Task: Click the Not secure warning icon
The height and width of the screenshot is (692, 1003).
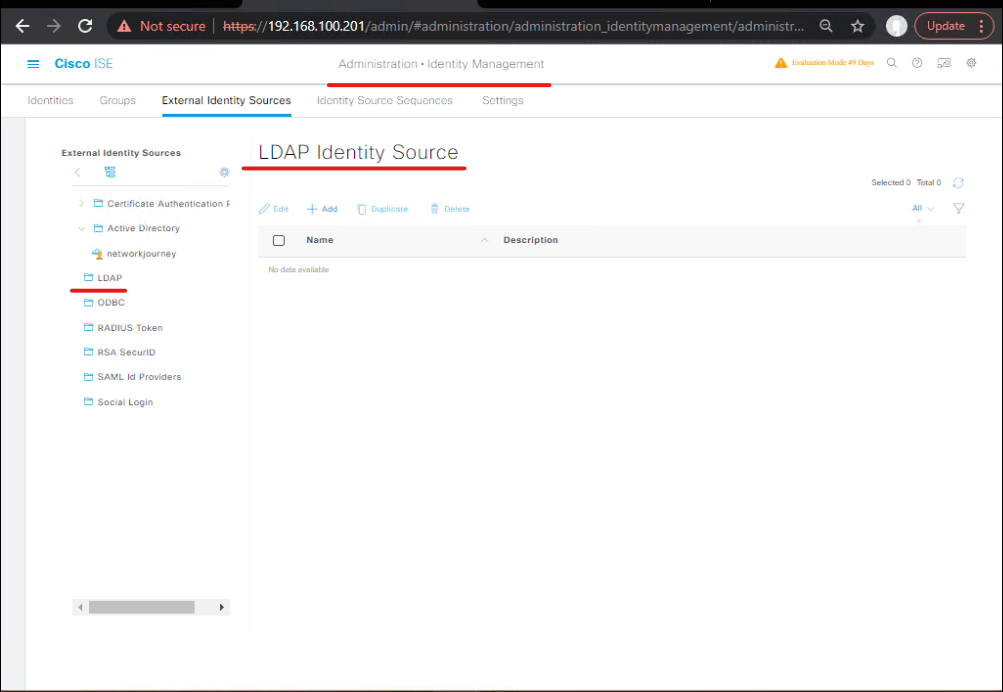Action: coord(124,26)
